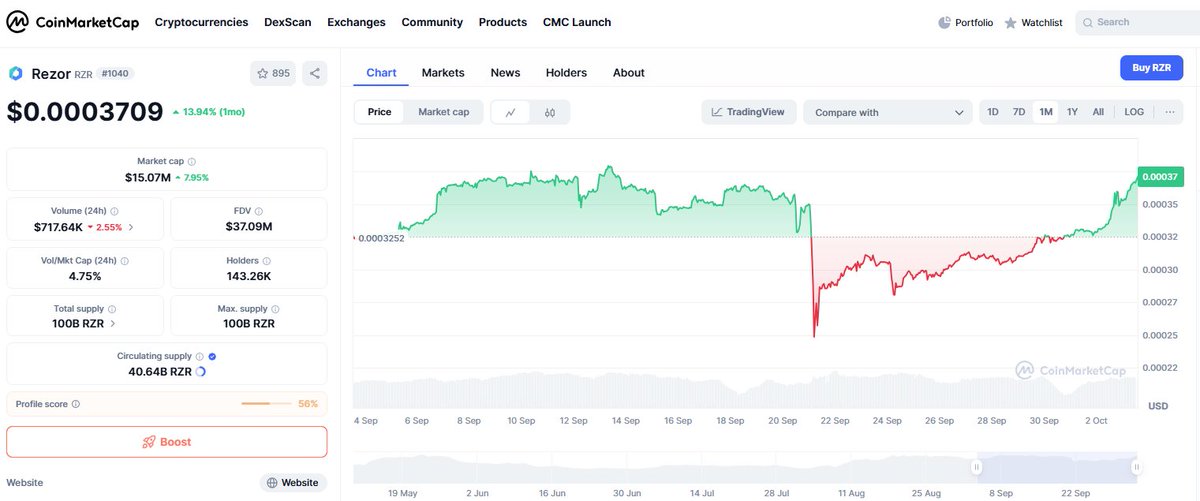
Task: Click the Volume (24h) info icon
Action: pos(115,211)
